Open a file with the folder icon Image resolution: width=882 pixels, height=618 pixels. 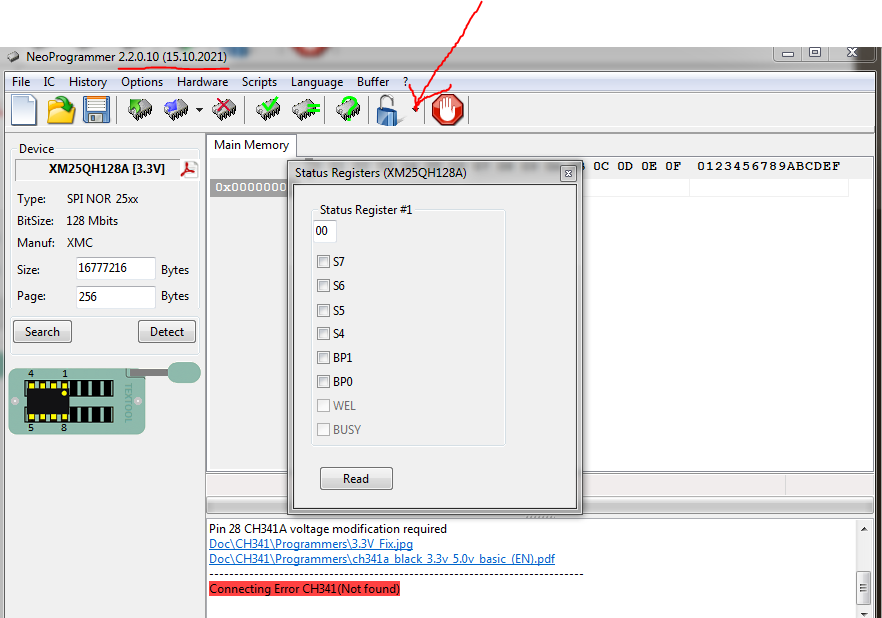61,110
